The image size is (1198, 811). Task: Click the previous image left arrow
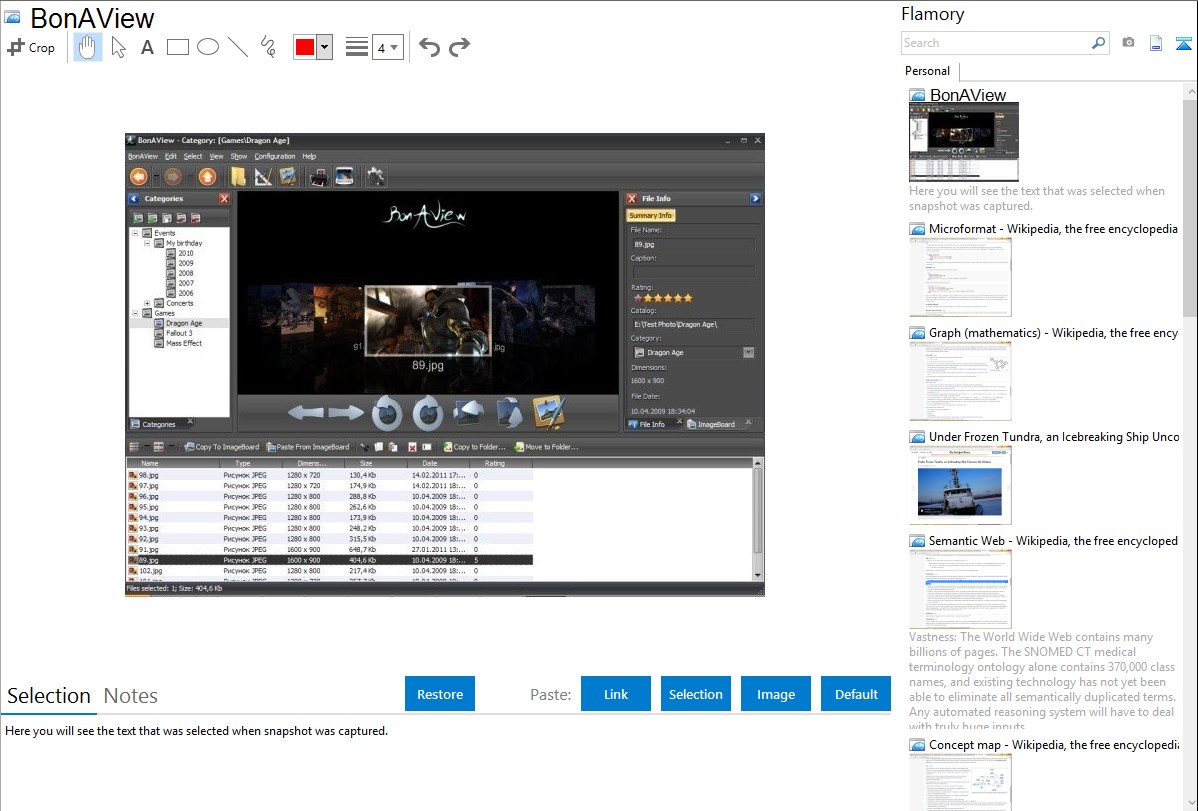[306, 413]
